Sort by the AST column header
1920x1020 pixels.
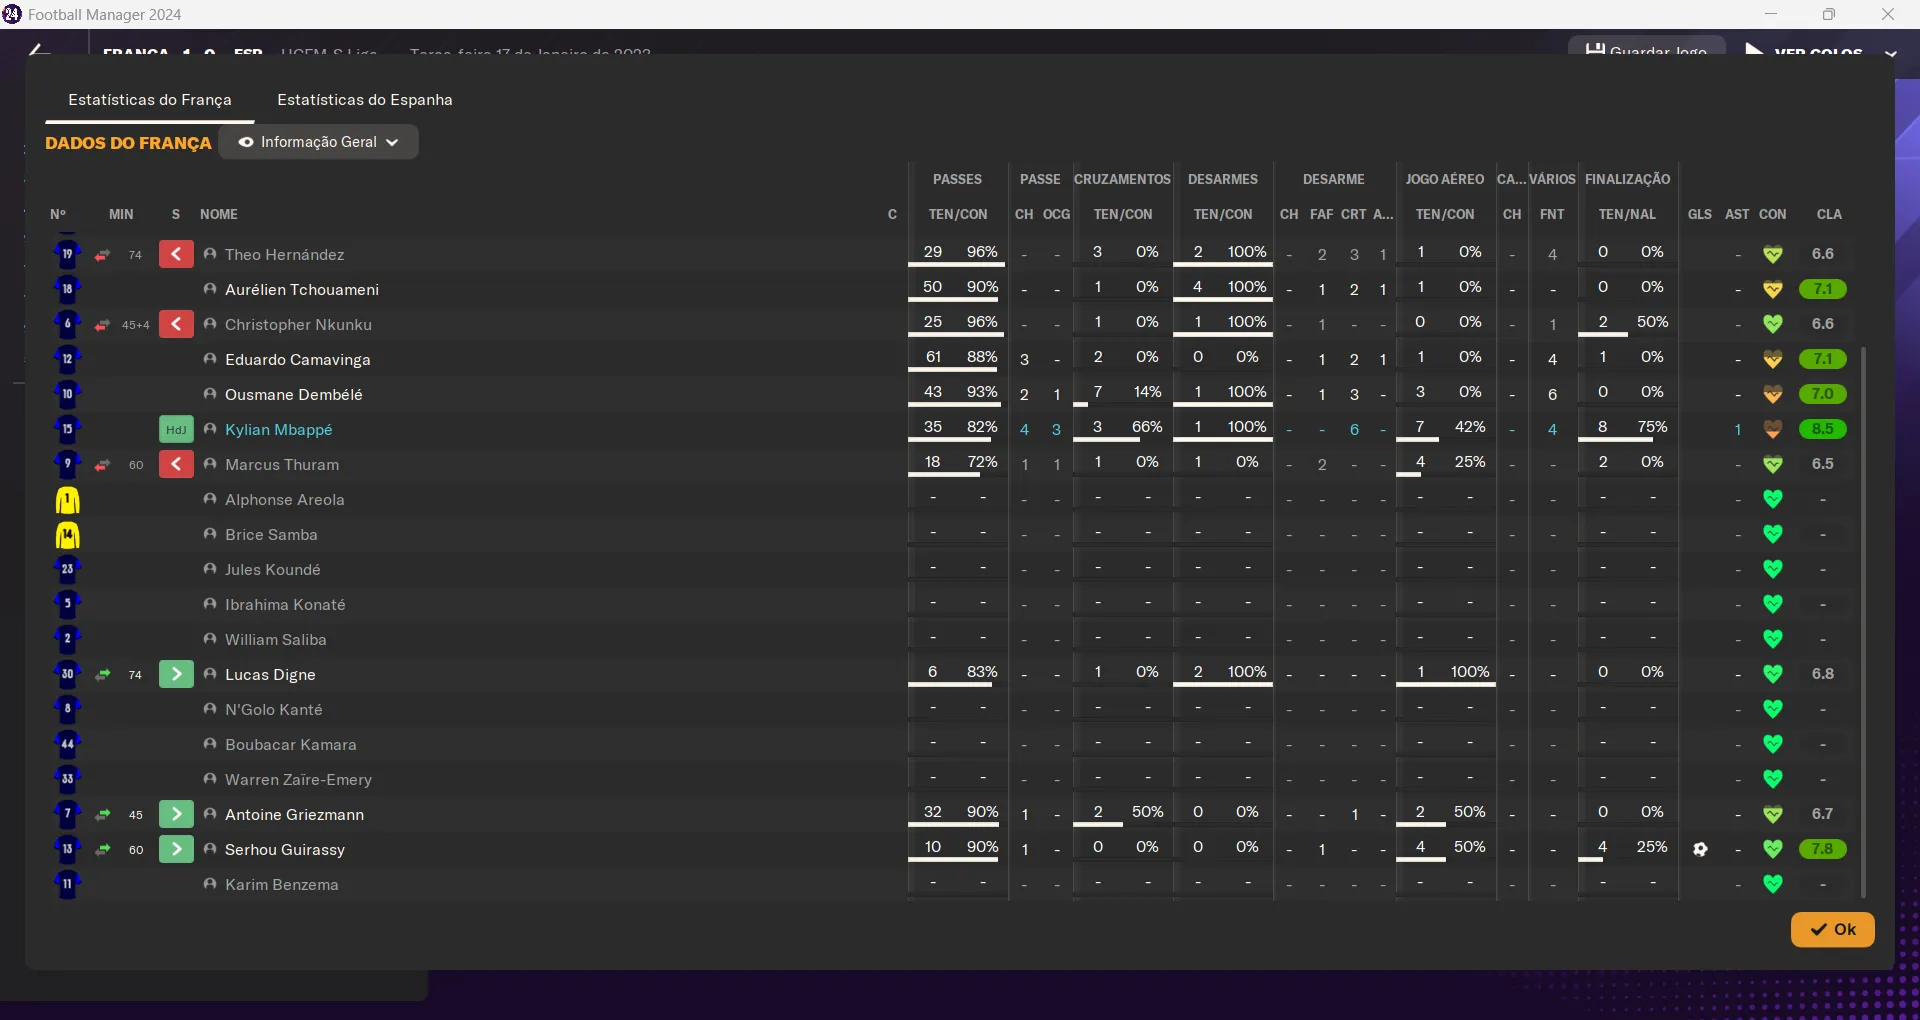[1738, 214]
